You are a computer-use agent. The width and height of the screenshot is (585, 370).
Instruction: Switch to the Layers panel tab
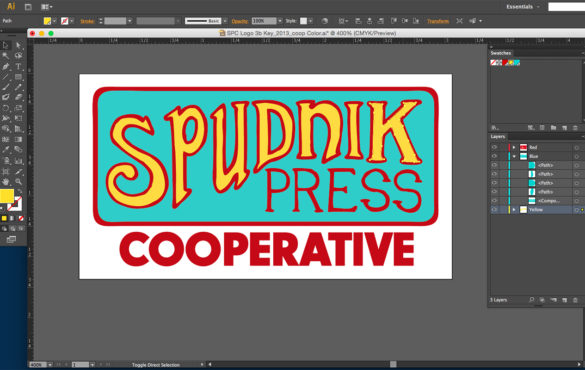tap(498, 137)
